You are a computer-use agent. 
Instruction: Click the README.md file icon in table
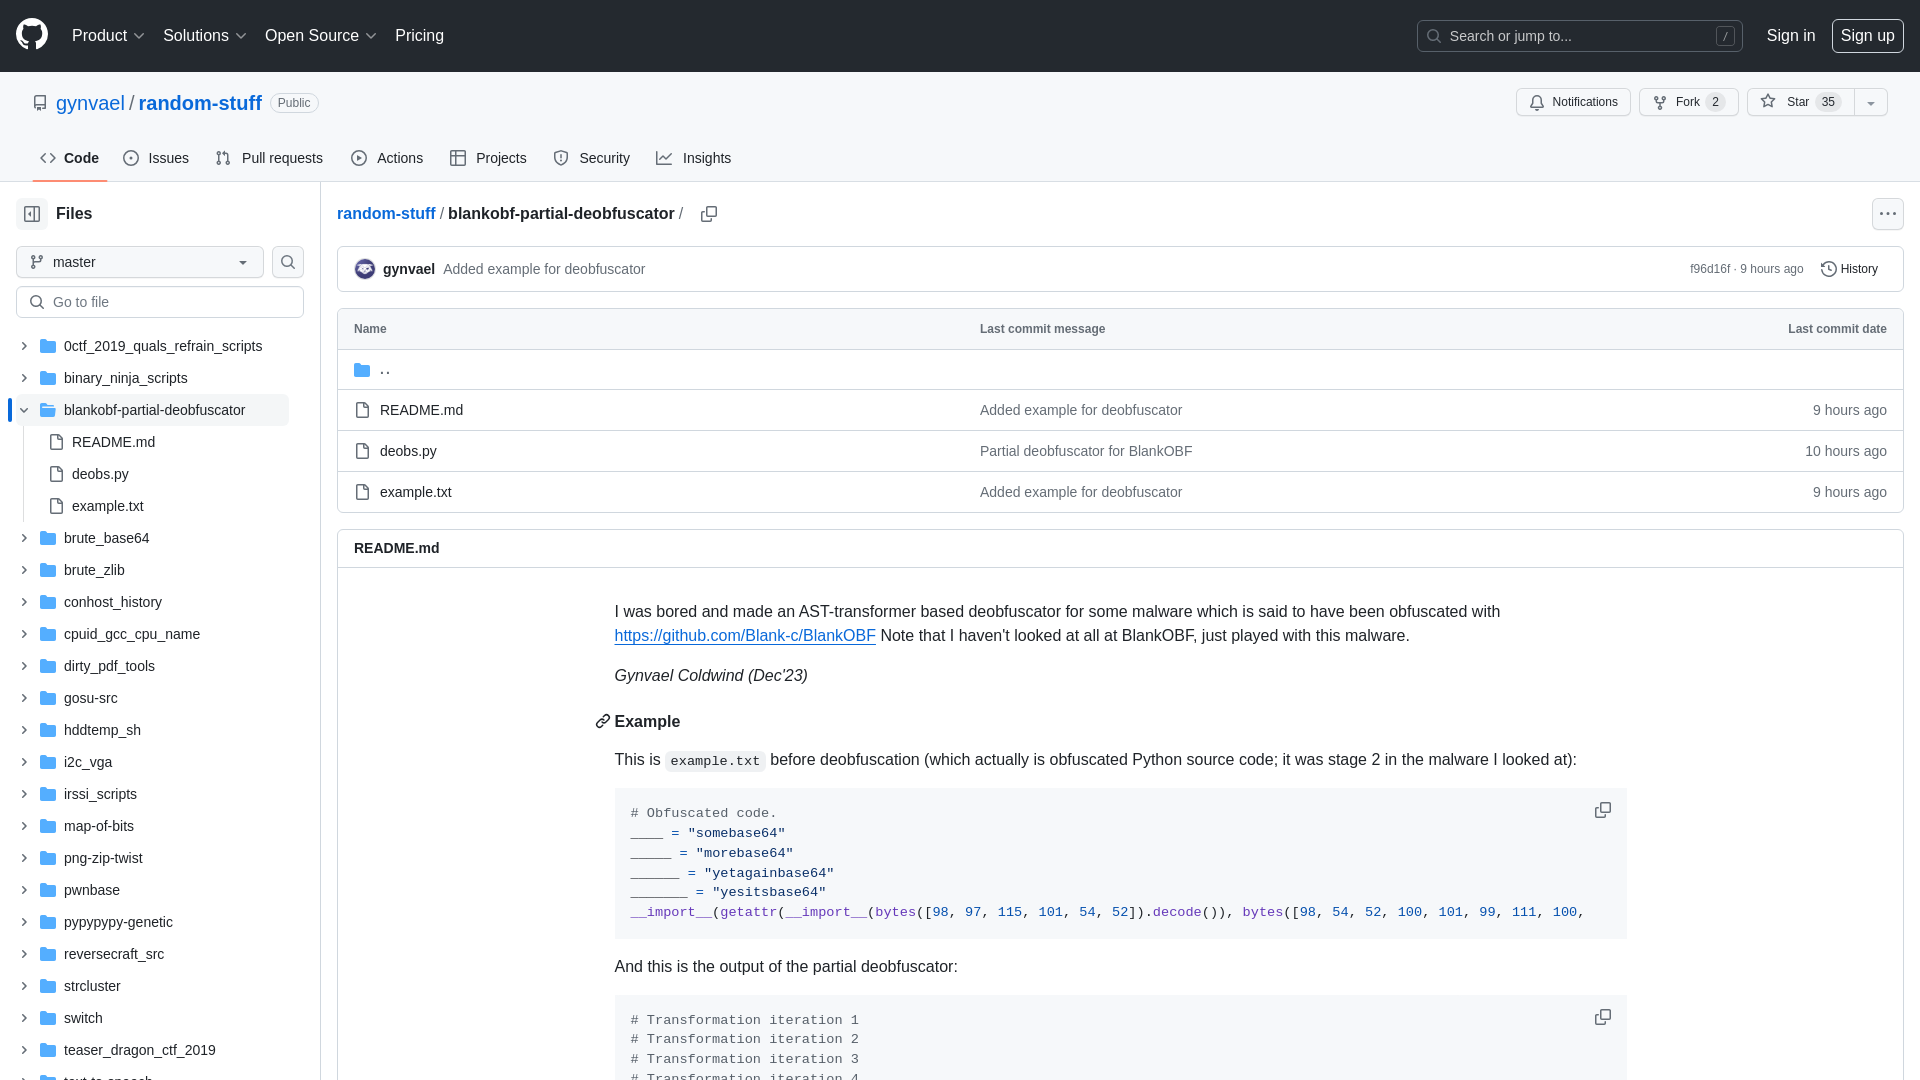point(362,410)
